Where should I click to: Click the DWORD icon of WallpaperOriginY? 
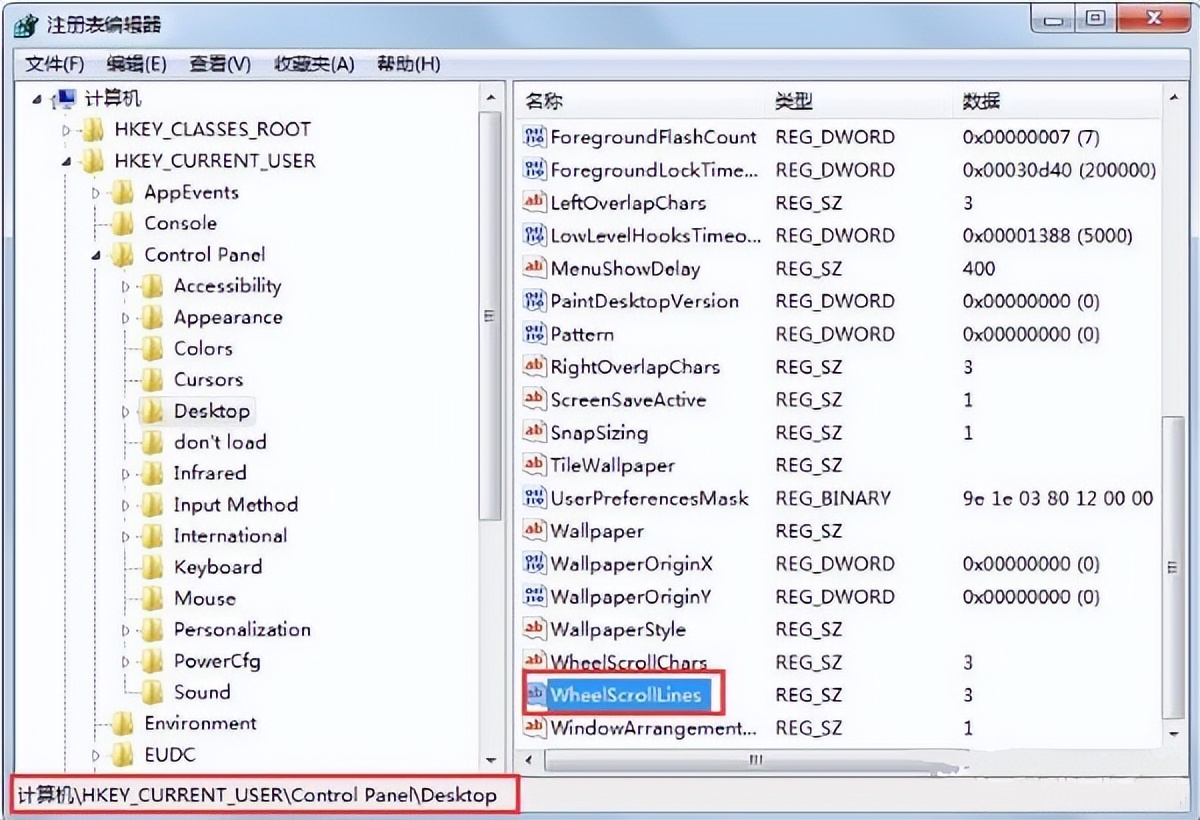point(535,597)
